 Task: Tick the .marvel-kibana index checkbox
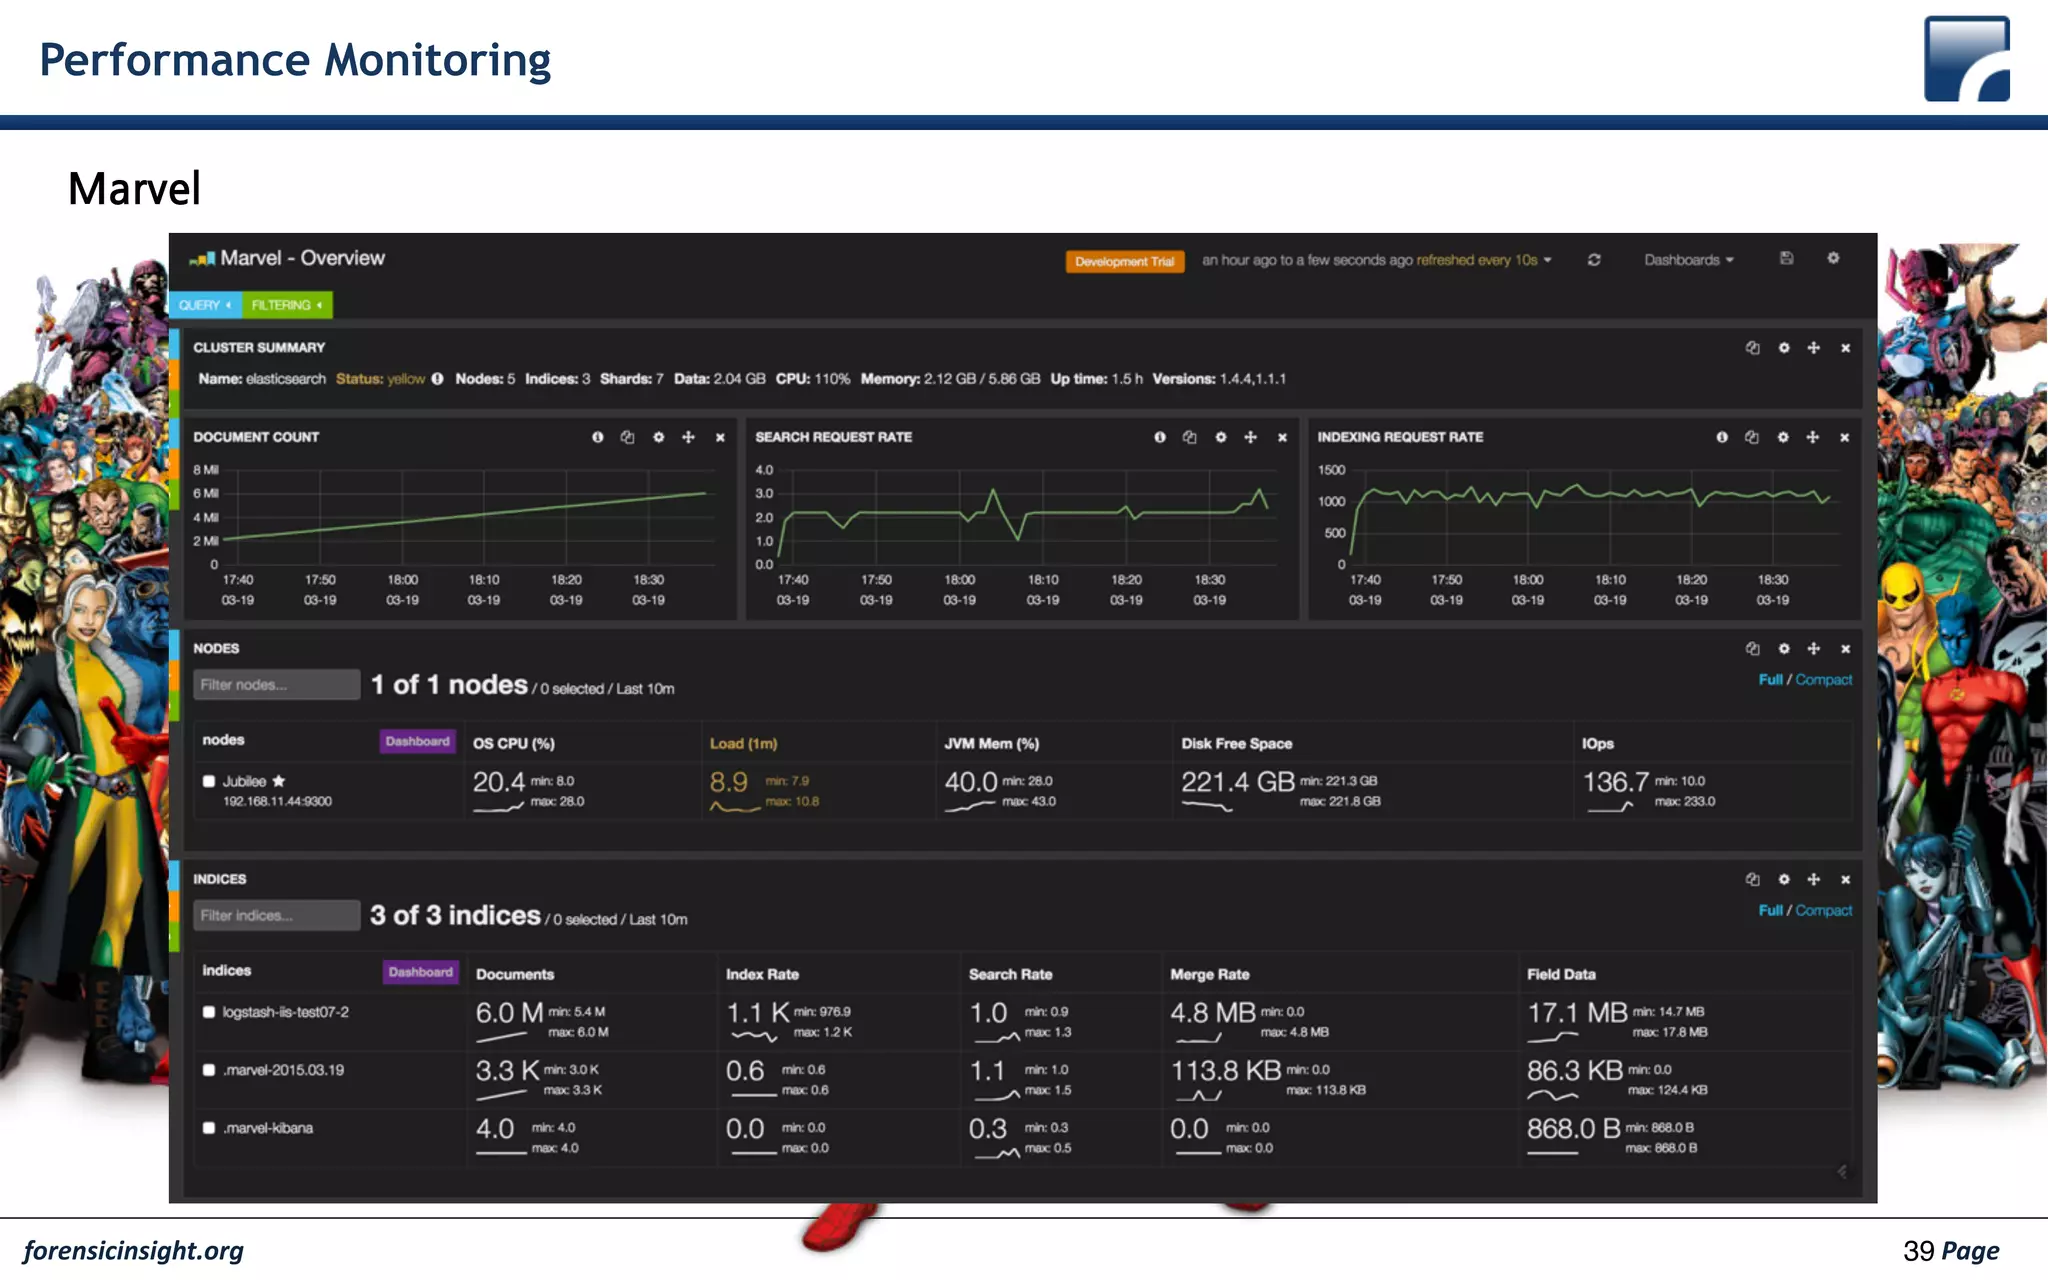tap(209, 1128)
